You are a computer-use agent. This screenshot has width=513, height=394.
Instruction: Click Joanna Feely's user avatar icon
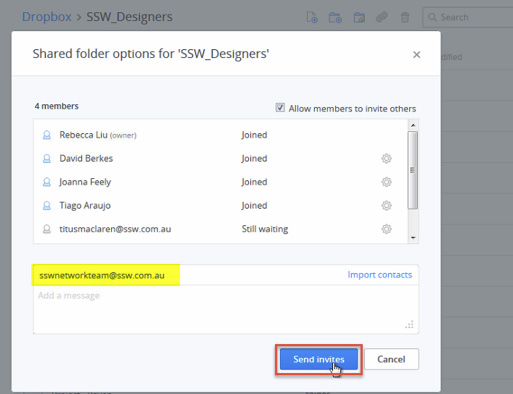point(47,182)
